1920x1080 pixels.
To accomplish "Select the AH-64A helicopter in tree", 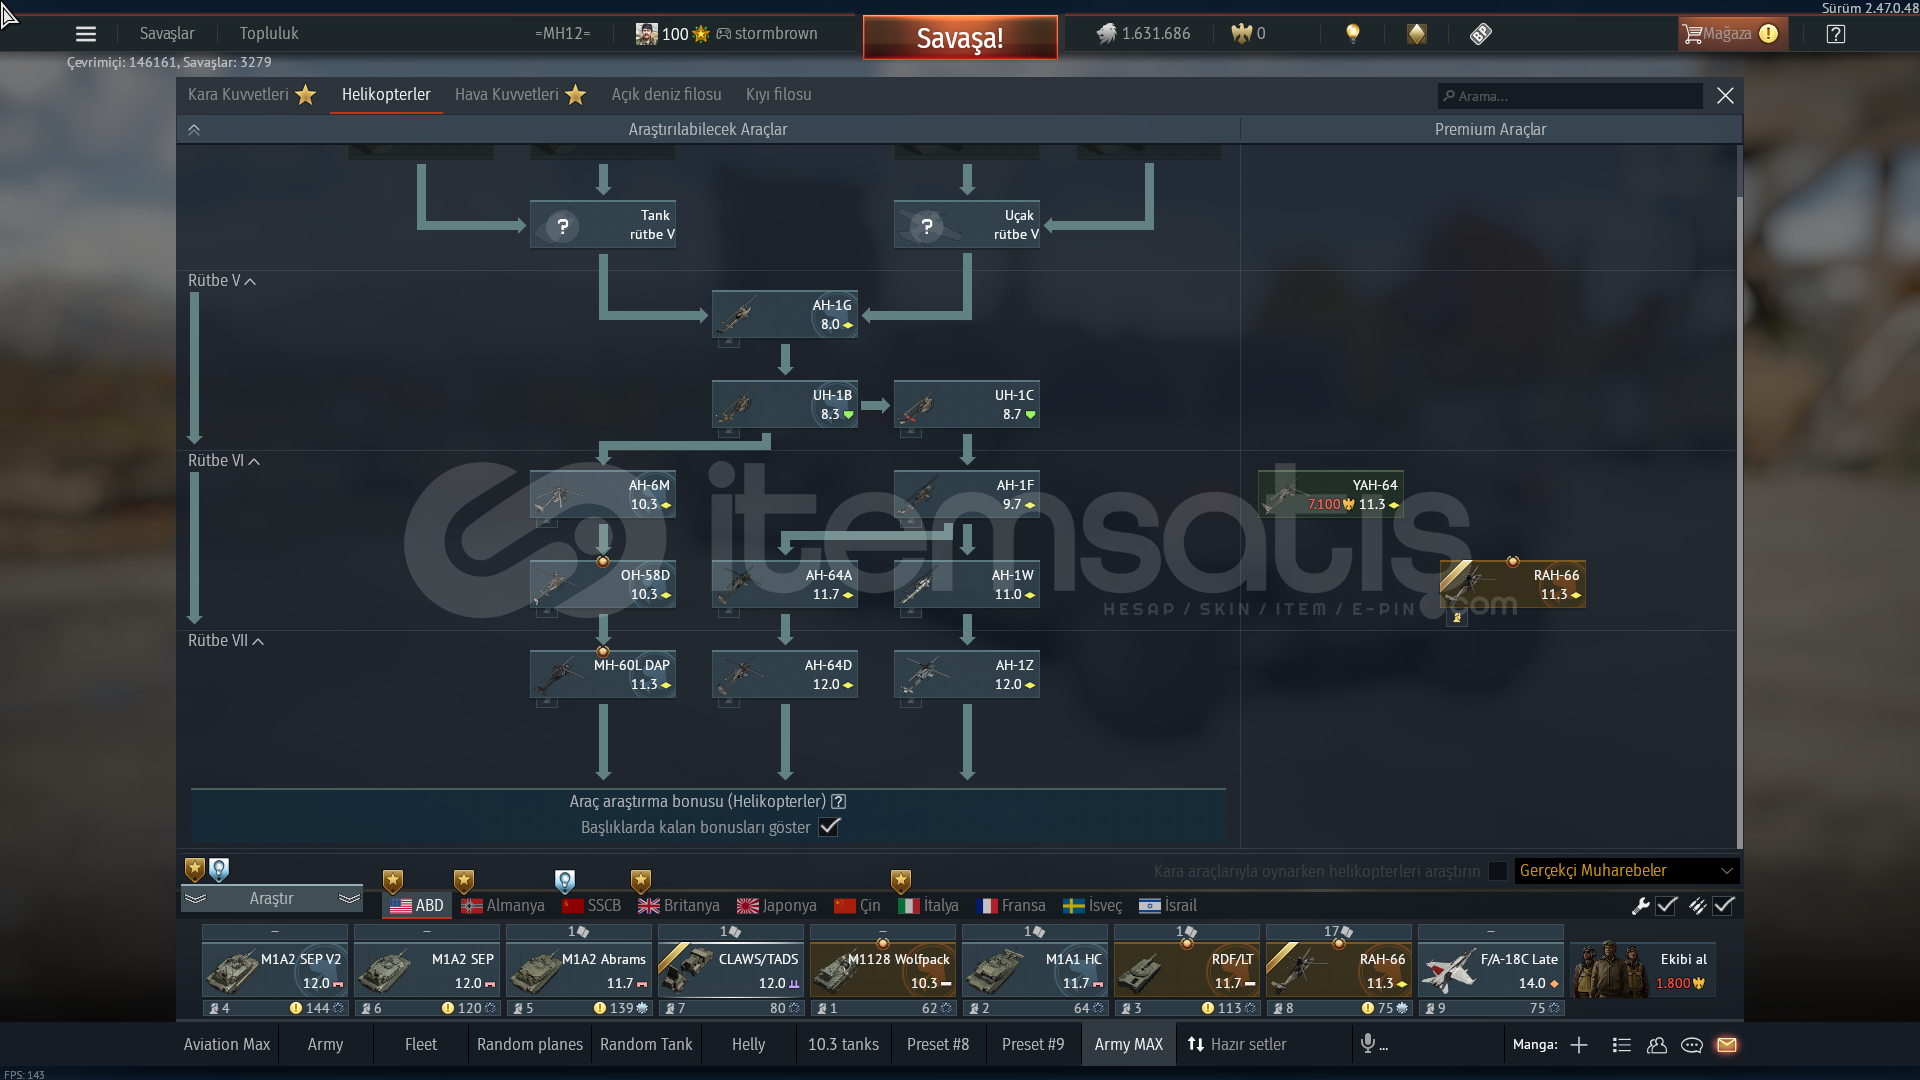I will [x=785, y=585].
